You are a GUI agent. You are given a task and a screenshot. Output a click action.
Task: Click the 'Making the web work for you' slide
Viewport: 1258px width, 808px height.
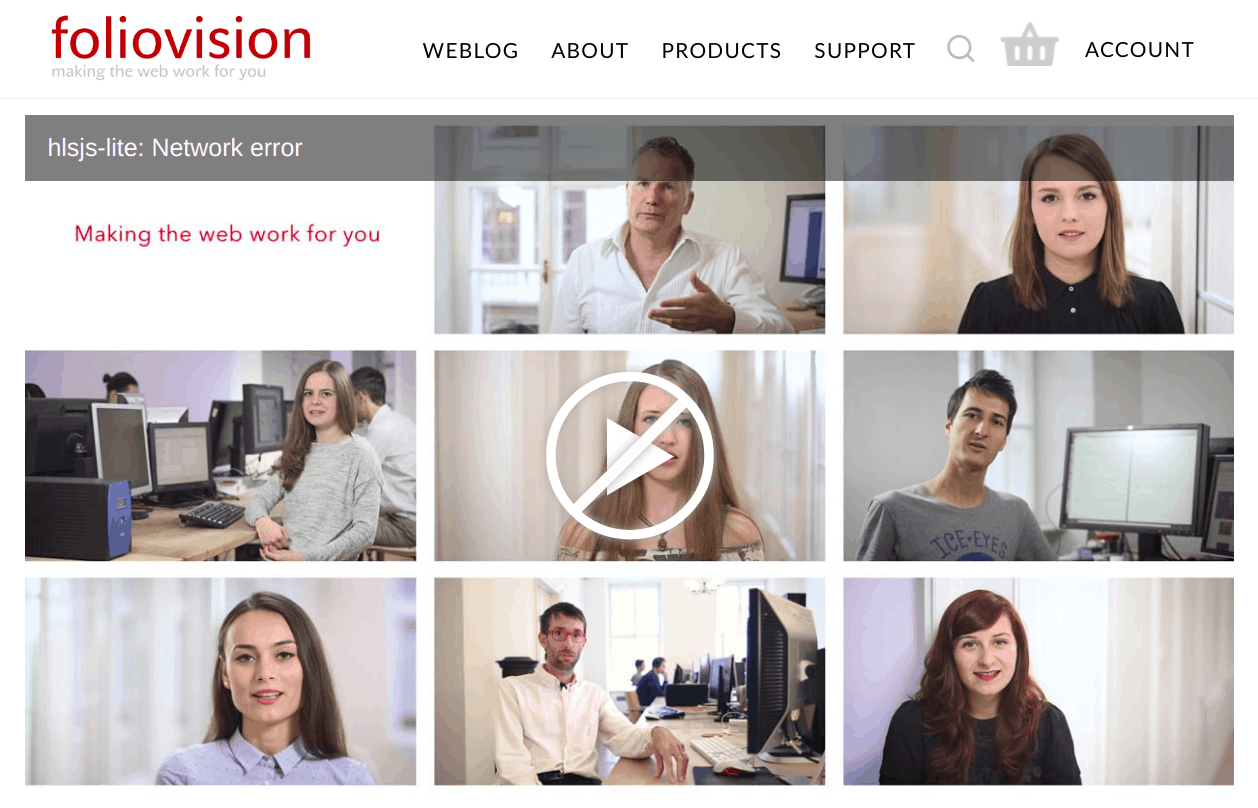click(227, 234)
